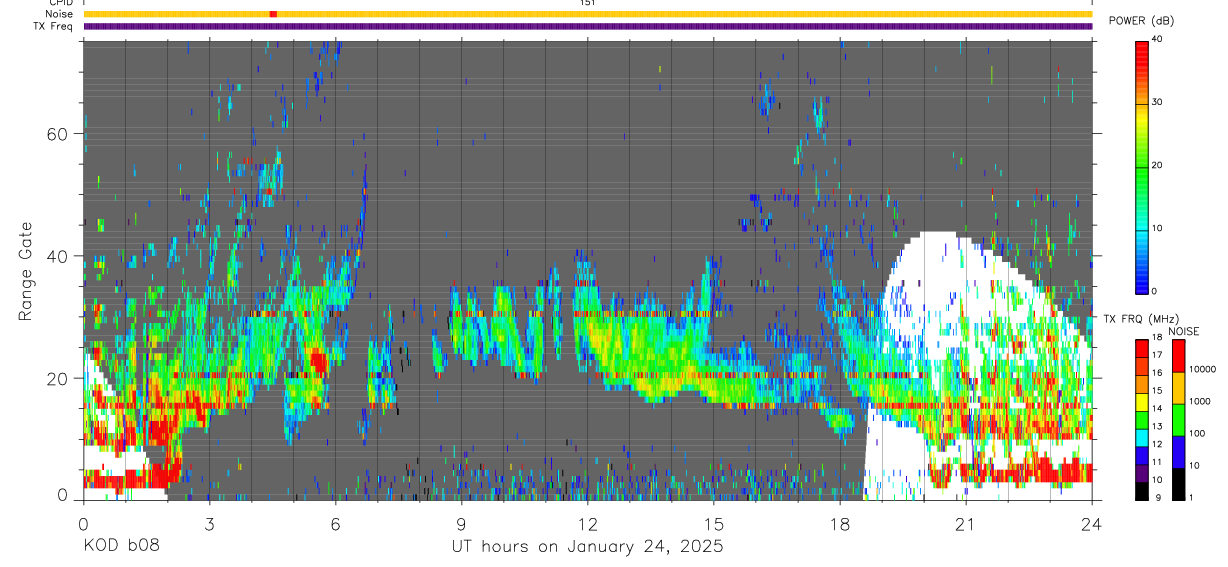Select the black segment of the NOISE color bar
The height and width of the screenshot is (567, 1228).
click(x=1180, y=483)
